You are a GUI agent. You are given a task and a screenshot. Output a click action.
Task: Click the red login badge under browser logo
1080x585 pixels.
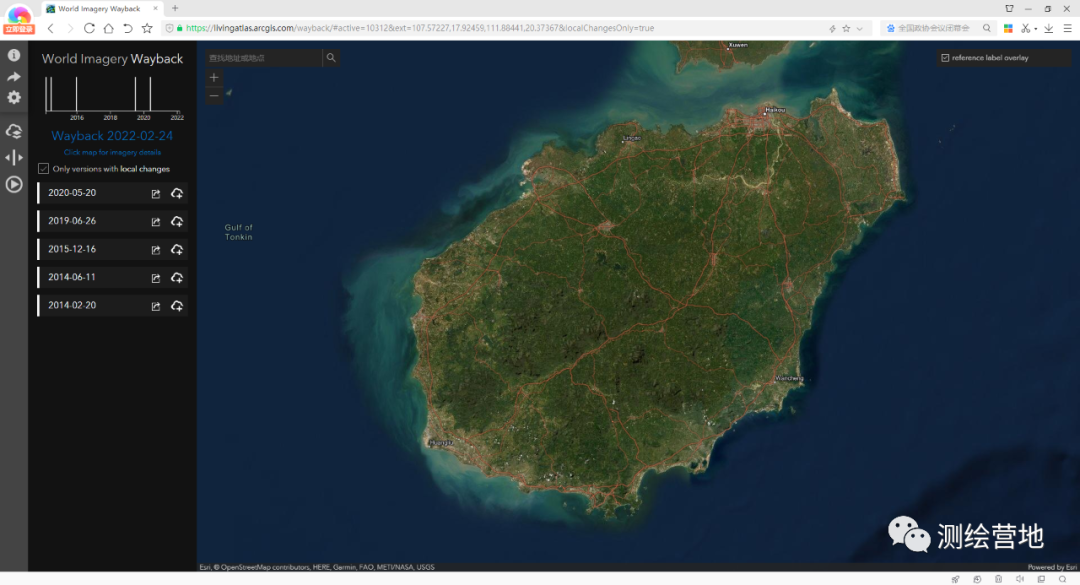point(19,29)
